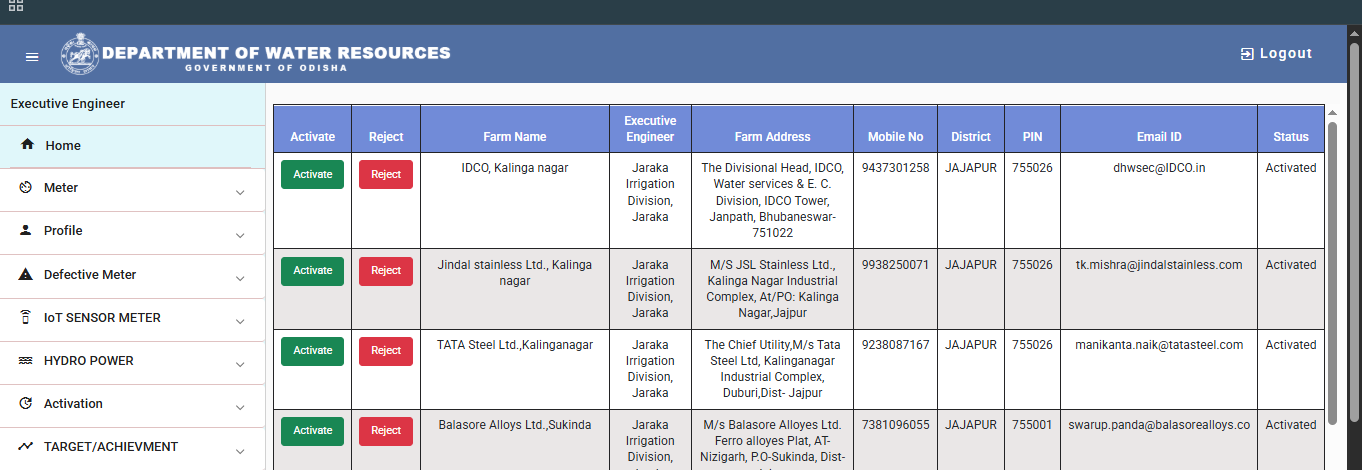Expand the IoT SENSOR METER chevron

(x=240, y=322)
